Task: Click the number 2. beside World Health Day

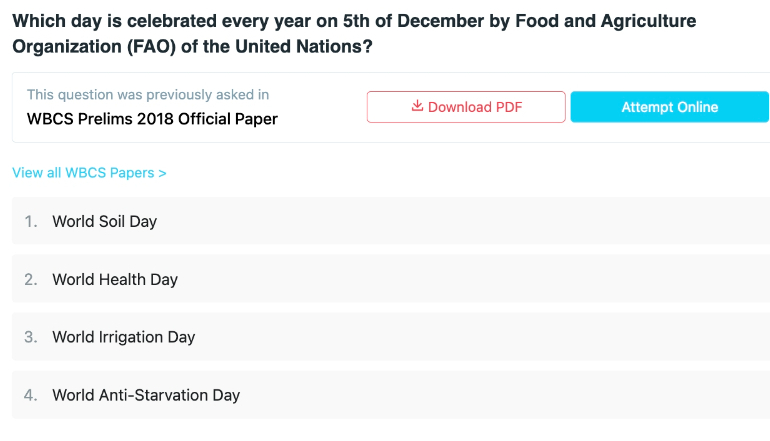Action: pos(31,279)
